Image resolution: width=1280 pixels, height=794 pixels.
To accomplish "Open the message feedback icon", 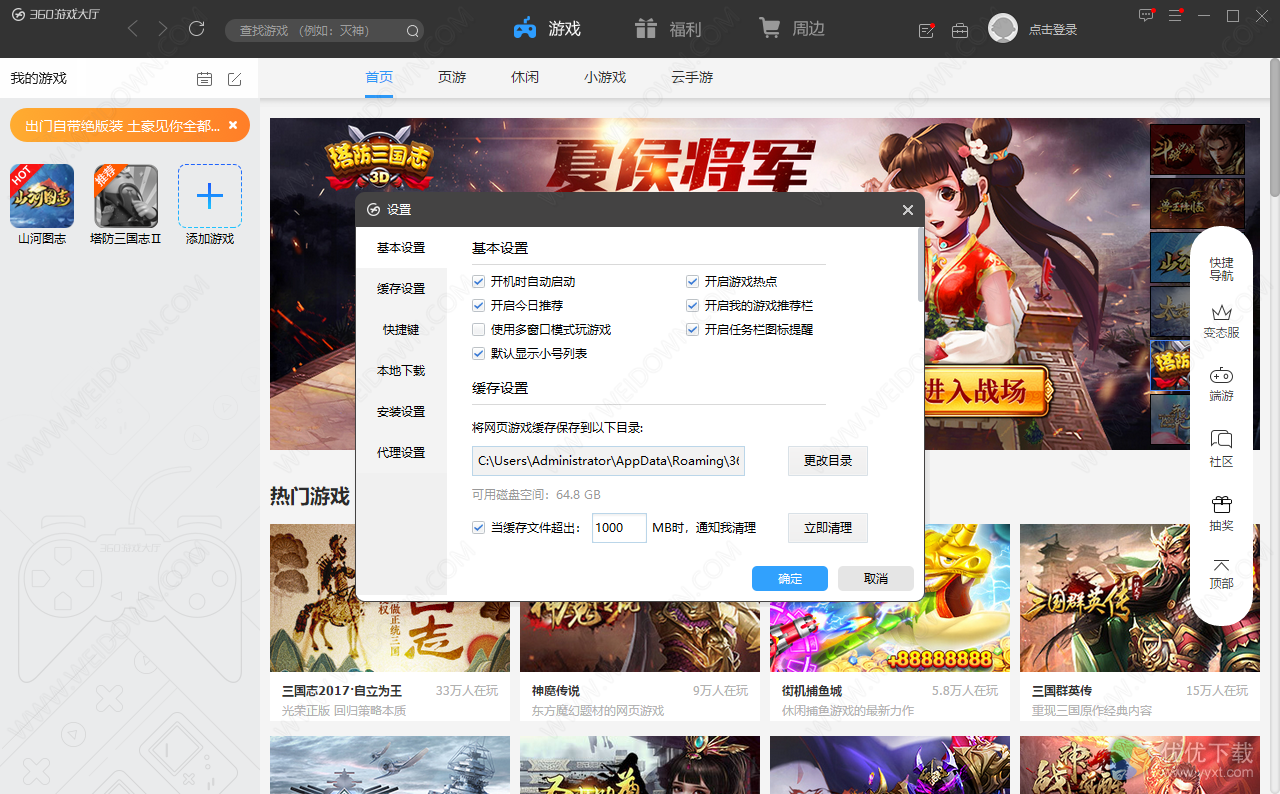I will point(1146,15).
